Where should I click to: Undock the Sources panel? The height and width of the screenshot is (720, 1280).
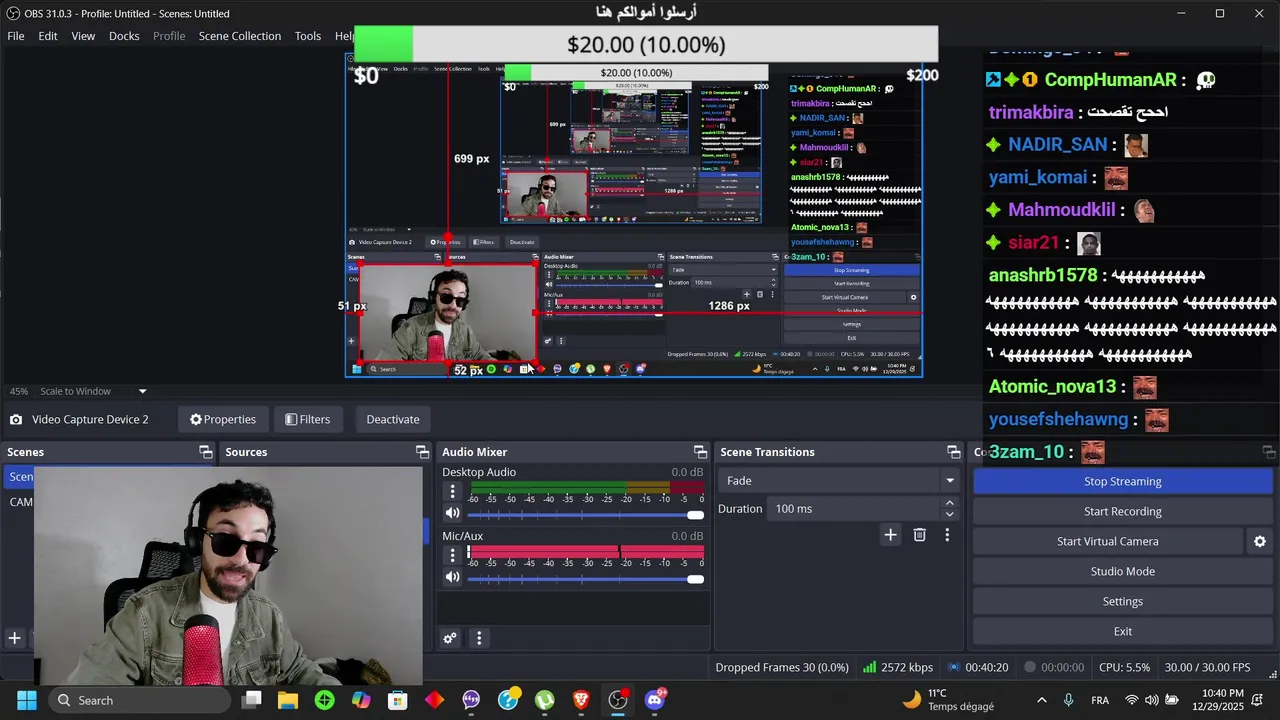click(422, 452)
